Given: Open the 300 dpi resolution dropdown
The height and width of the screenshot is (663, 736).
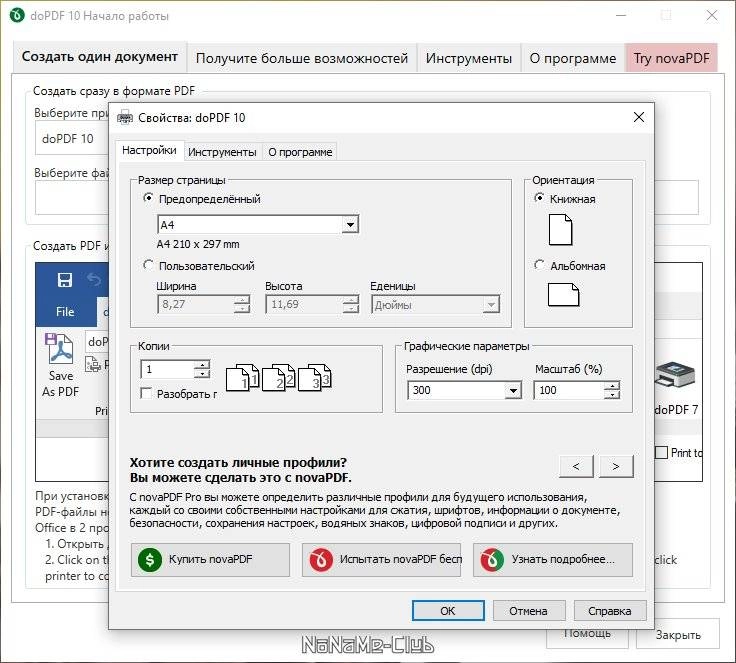Looking at the screenshot, I should [514, 390].
